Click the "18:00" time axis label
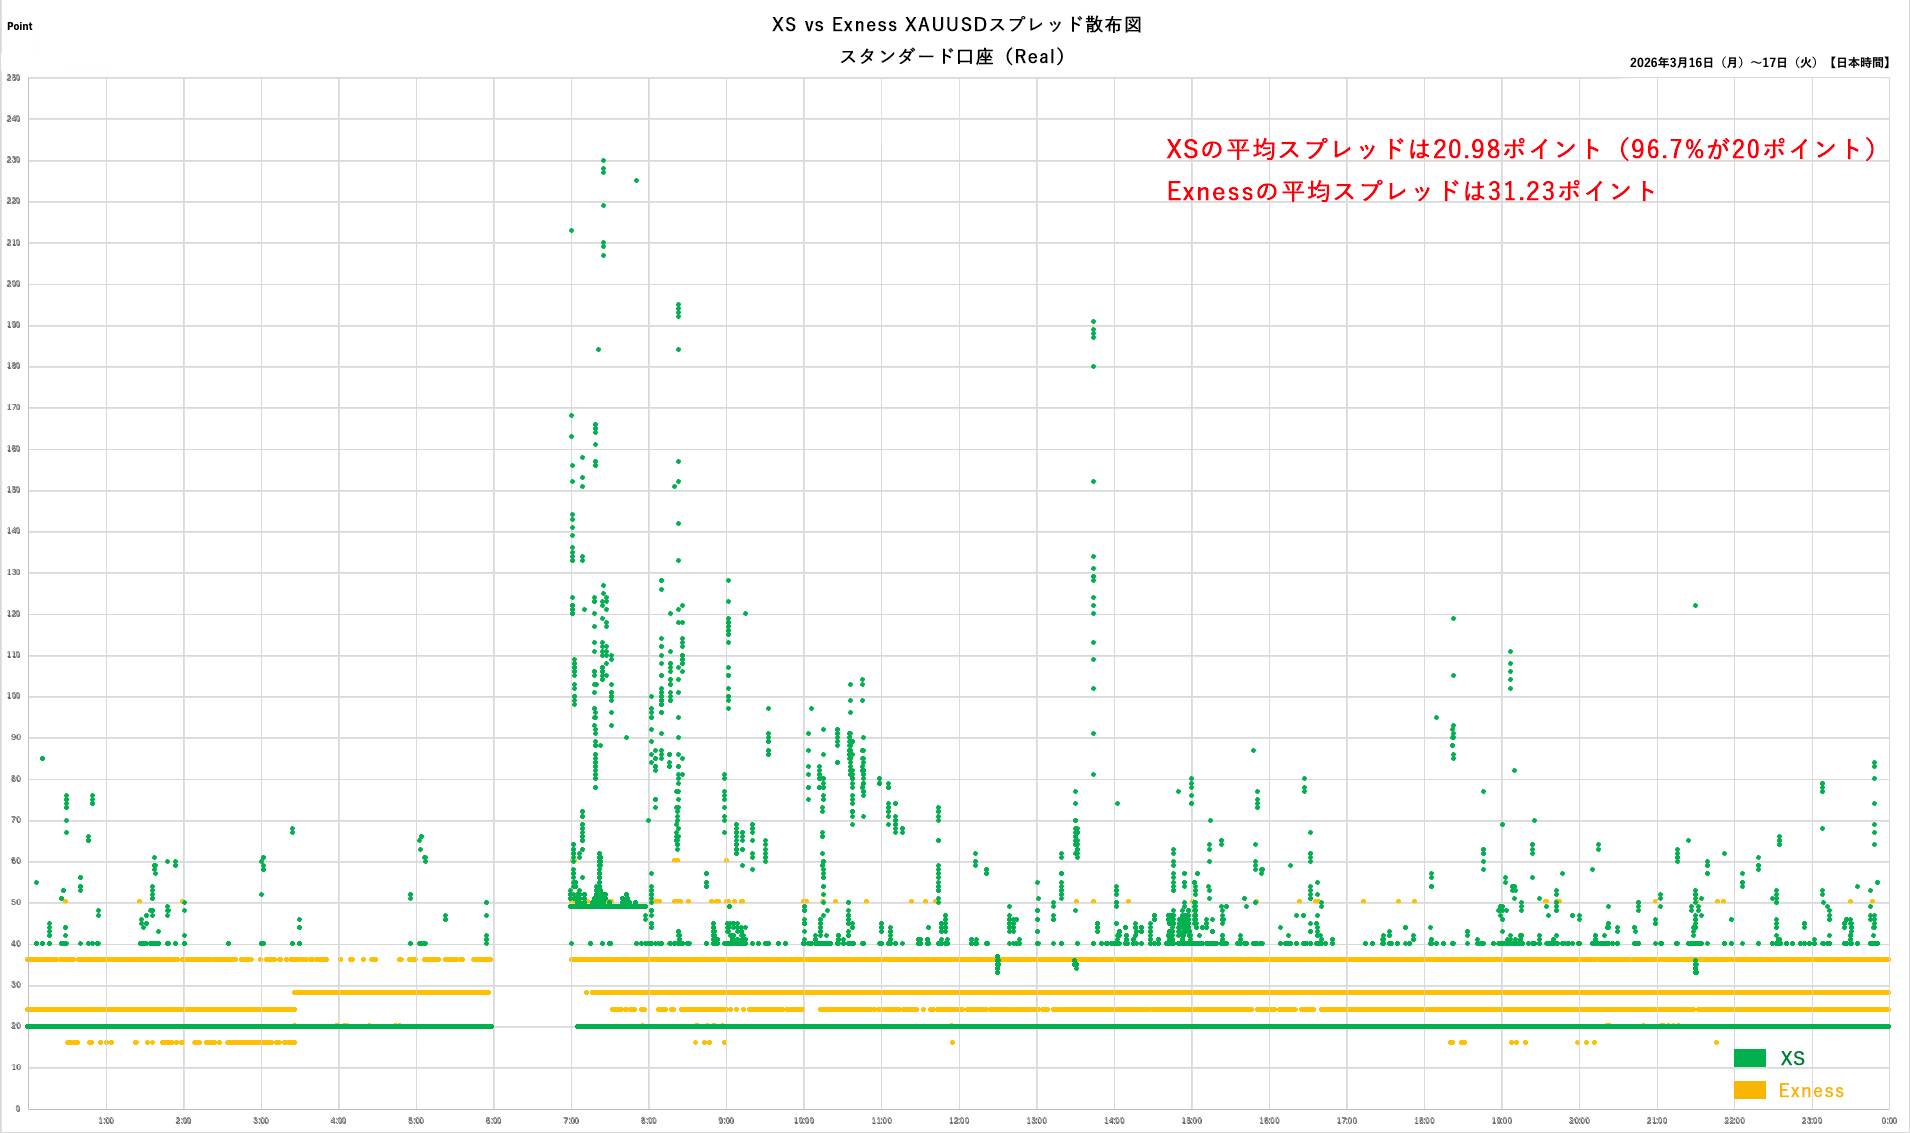The width and height of the screenshot is (1910, 1133). (1424, 1121)
